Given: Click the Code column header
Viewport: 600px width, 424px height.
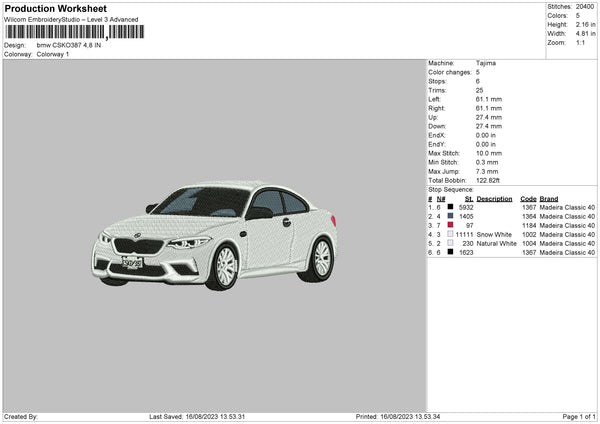Looking at the screenshot, I should pyautogui.click(x=528, y=198).
